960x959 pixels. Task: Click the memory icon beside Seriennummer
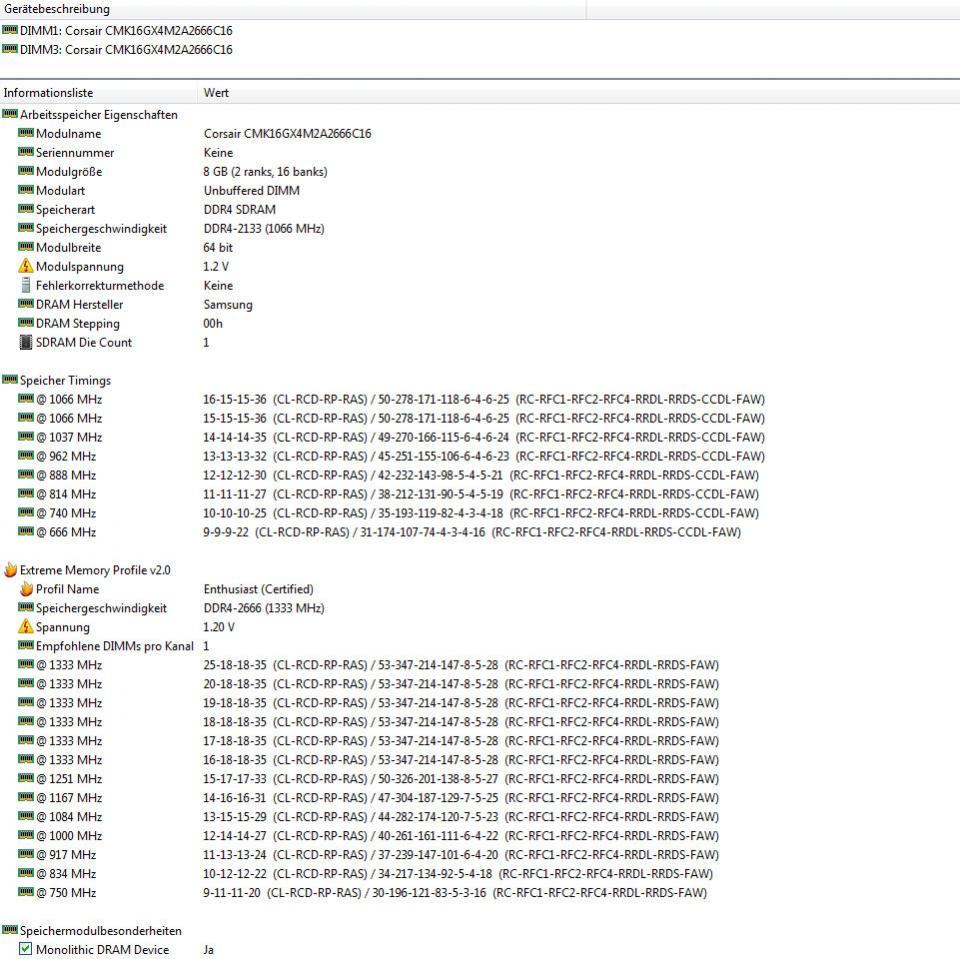[26, 152]
